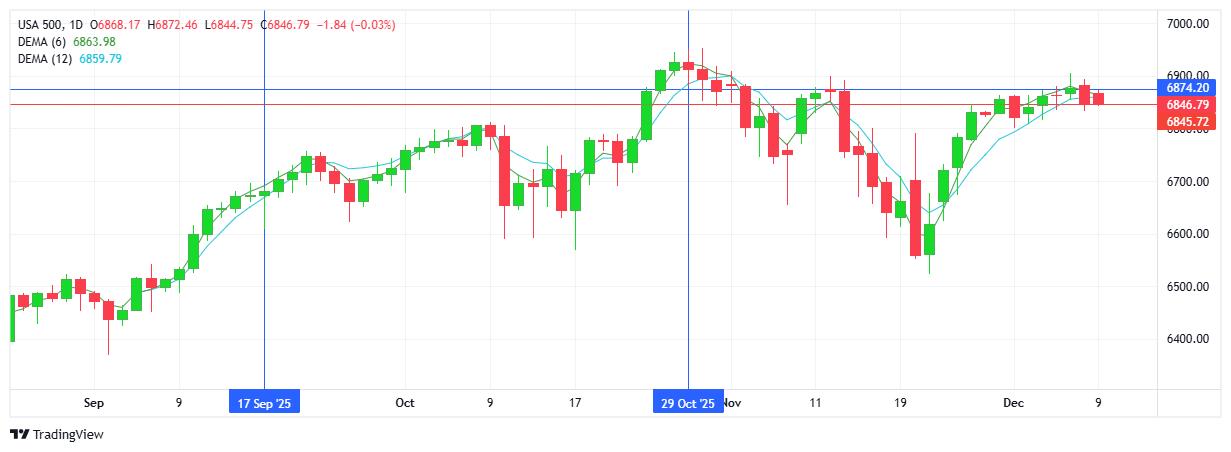
Task: Click the DEMA (12) value 6859.79
Action: tap(101, 59)
